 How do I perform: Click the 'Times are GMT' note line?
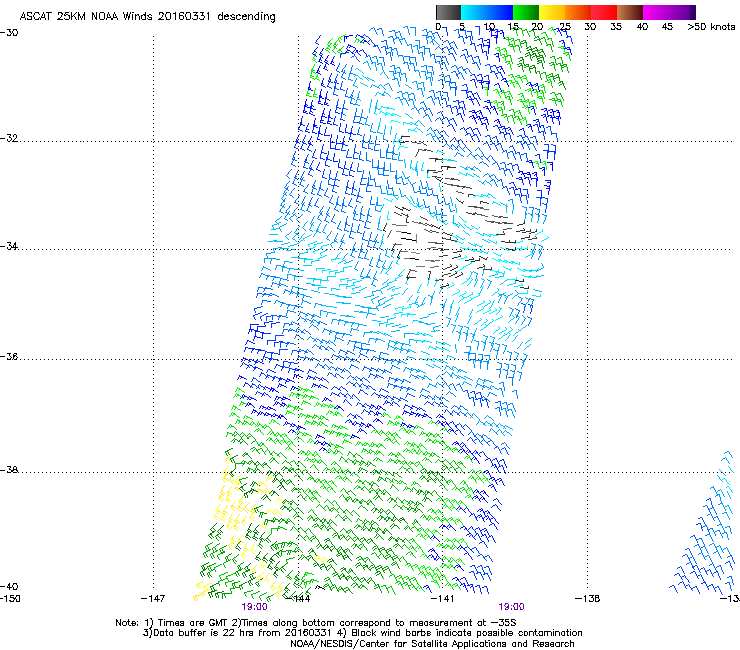point(316,623)
